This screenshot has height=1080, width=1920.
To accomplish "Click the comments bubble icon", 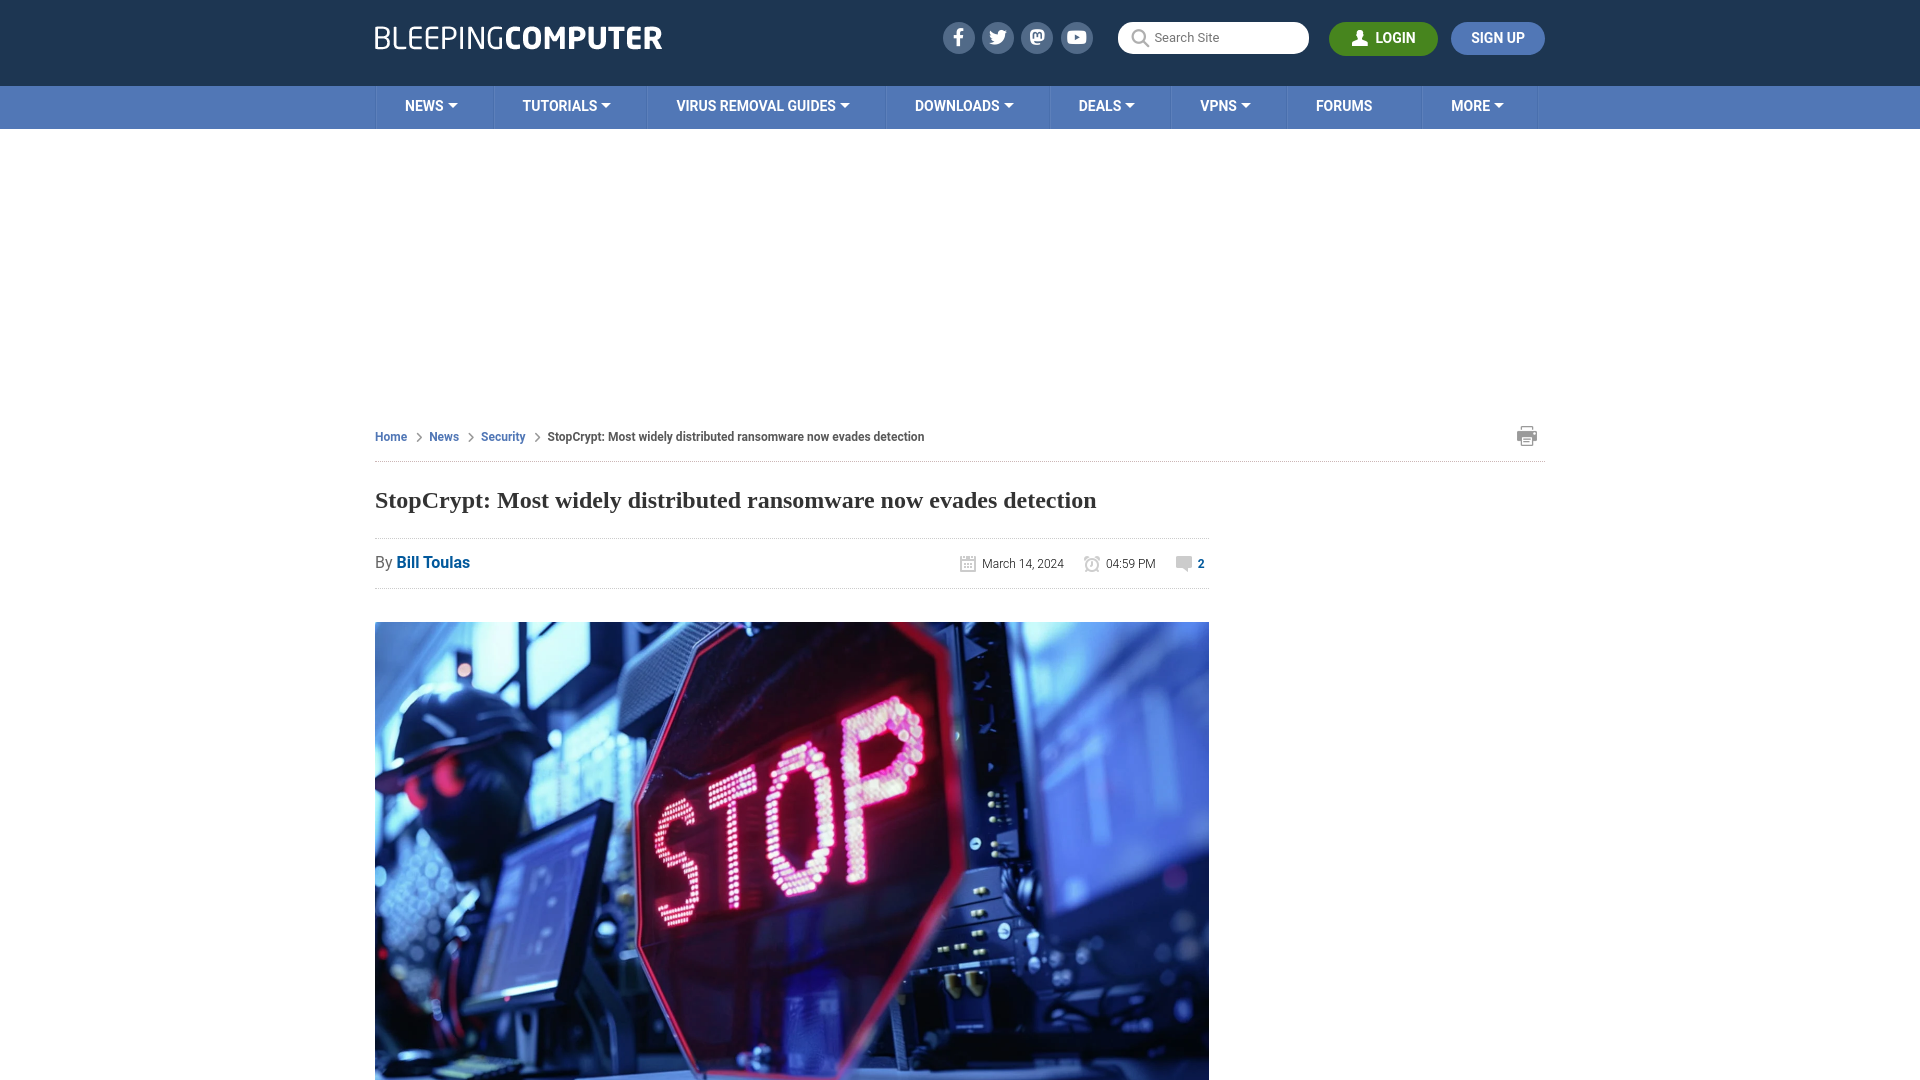I will click(x=1183, y=563).
